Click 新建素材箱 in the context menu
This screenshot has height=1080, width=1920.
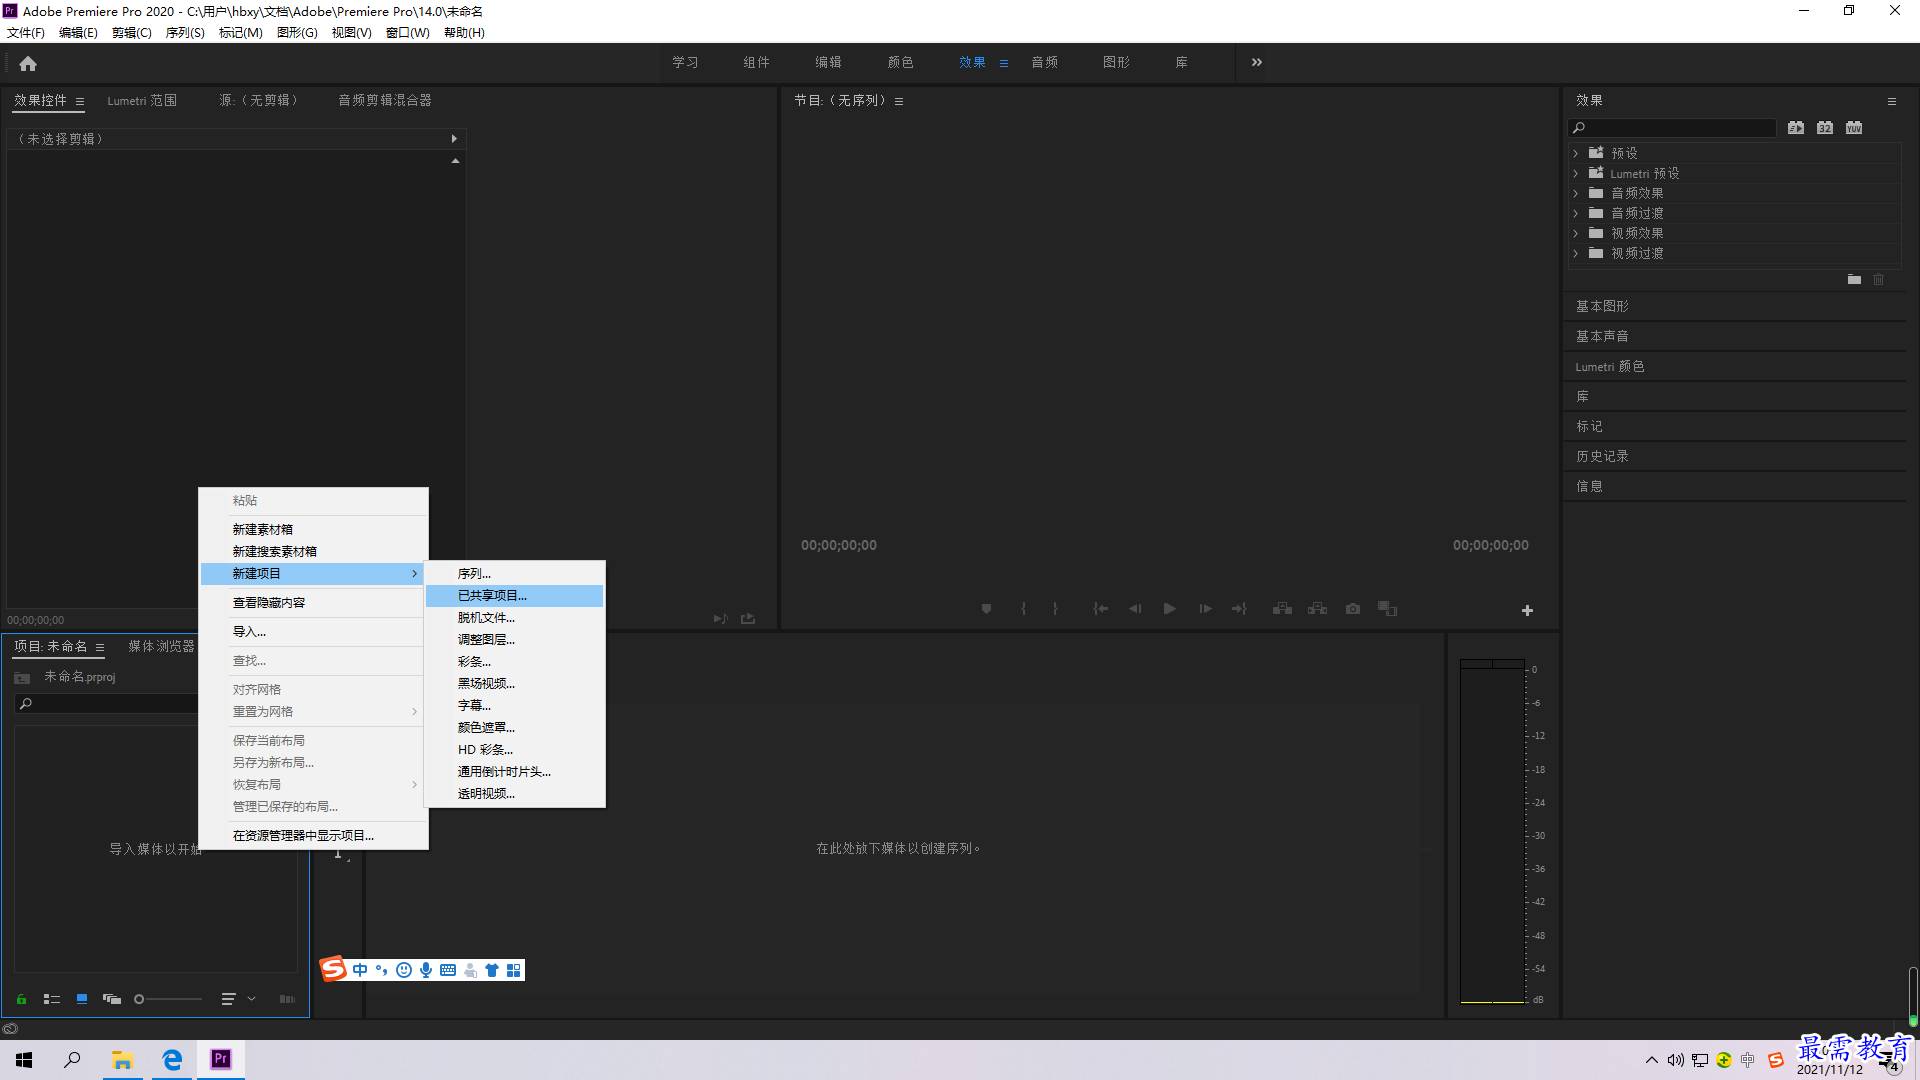(313, 530)
